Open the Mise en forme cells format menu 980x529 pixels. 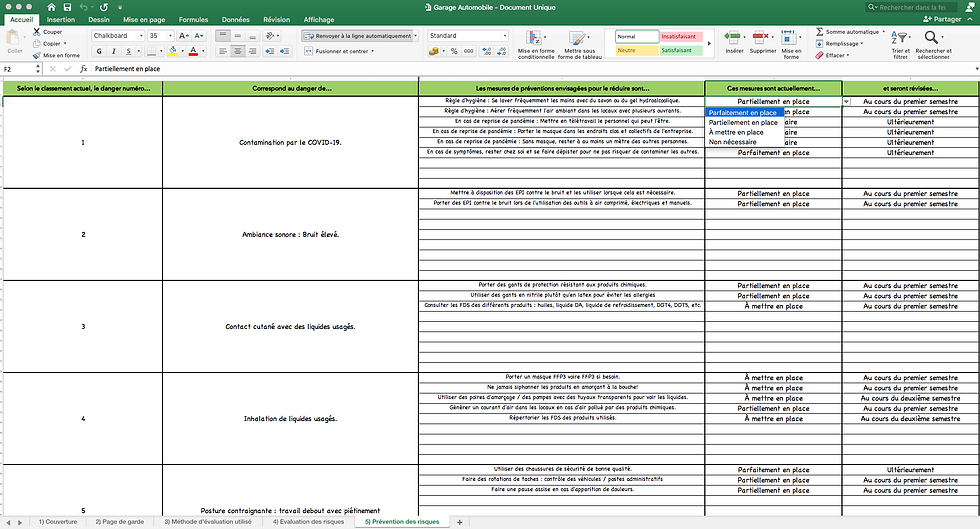(x=791, y=44)
